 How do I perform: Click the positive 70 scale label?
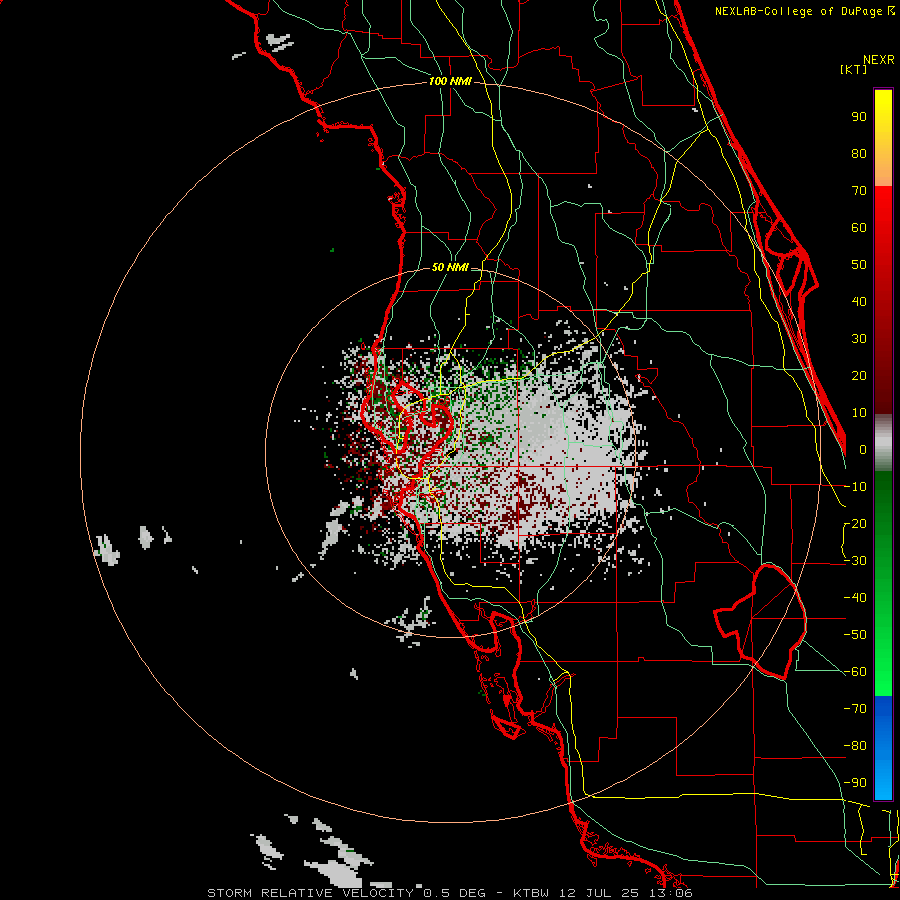pyautogui.click(x=859, y=191)
